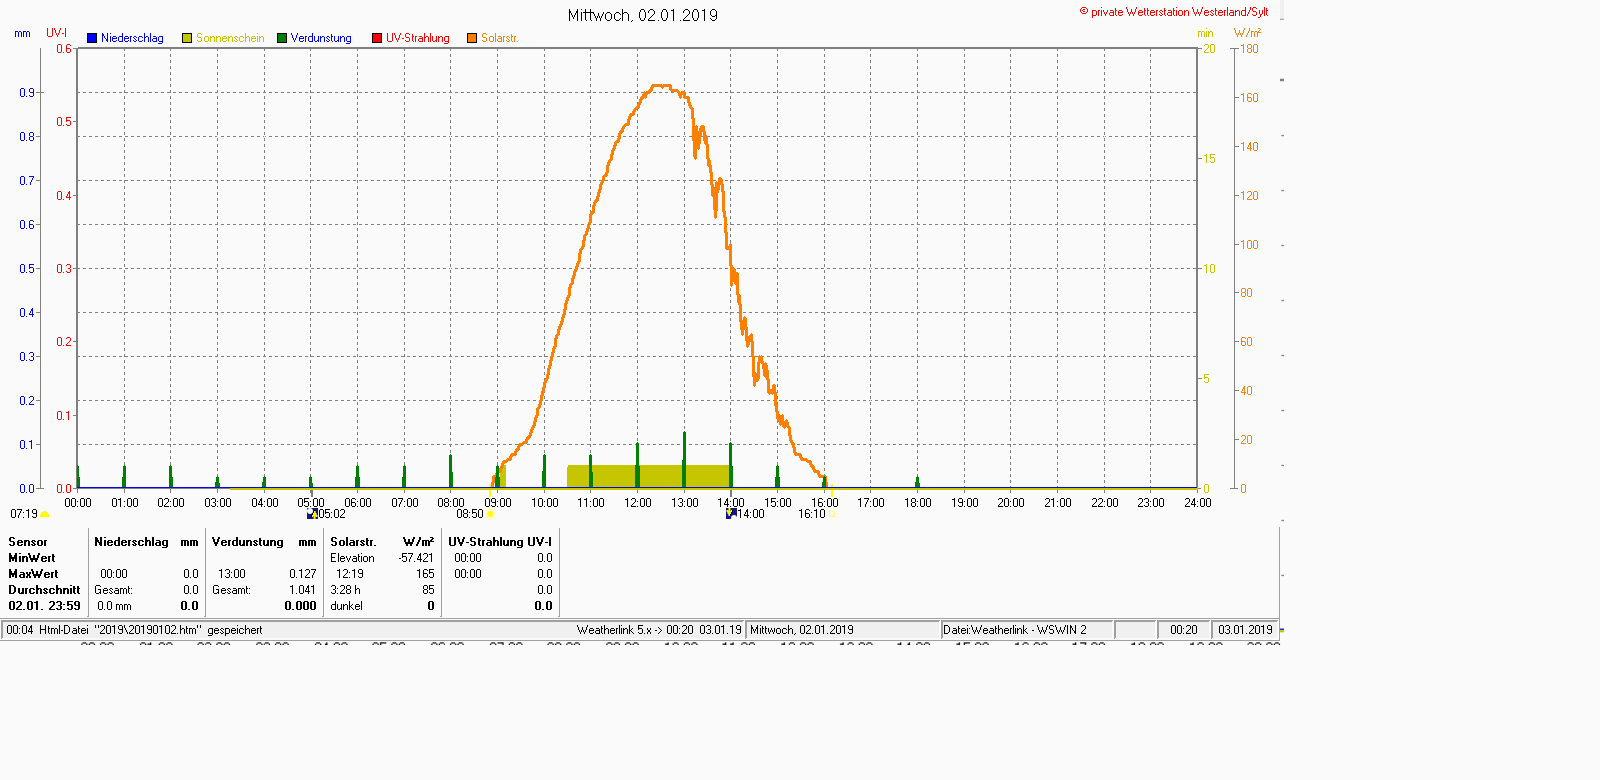Click the 07:19 time label under the chart
Viewport: 1600px width, 780px height.
pos(24,514)
